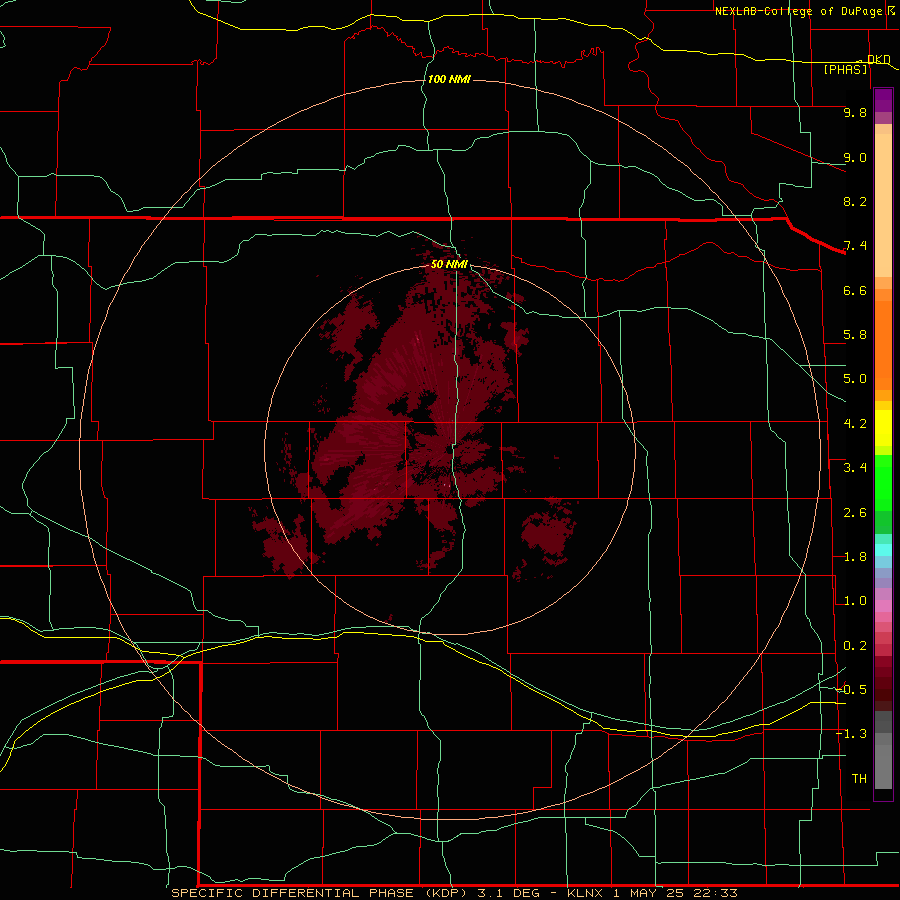Click the 3.4 scale label
900x900 pixels.
tap(855, 468)
